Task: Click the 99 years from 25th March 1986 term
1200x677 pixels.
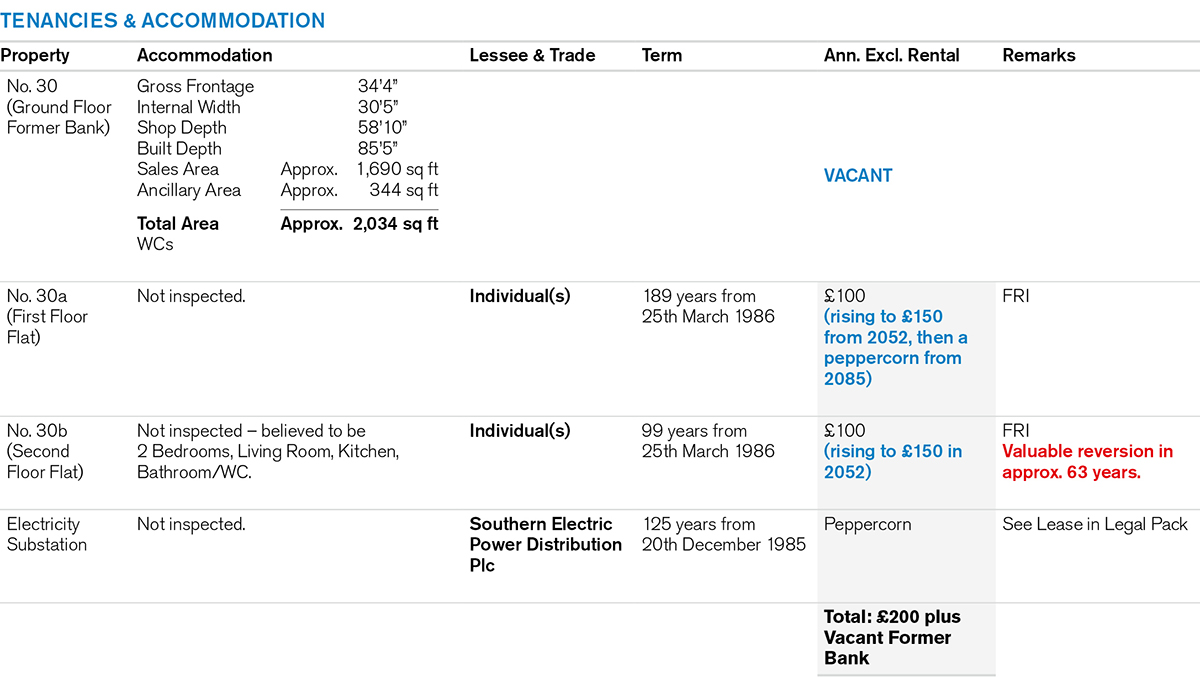Action: click(x=707, y=441)
